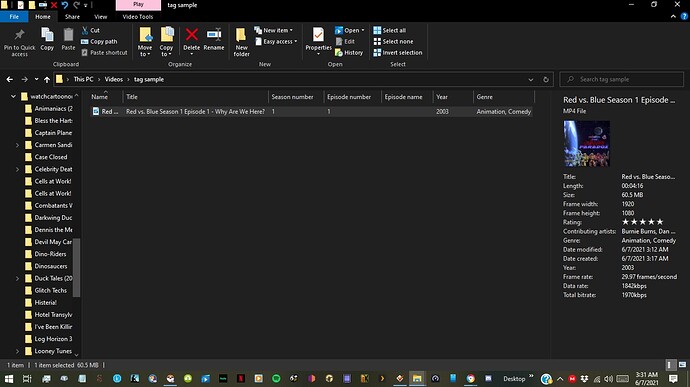
Task: Expand the Carmen Sandiego folder
Action: click(17, 145)
